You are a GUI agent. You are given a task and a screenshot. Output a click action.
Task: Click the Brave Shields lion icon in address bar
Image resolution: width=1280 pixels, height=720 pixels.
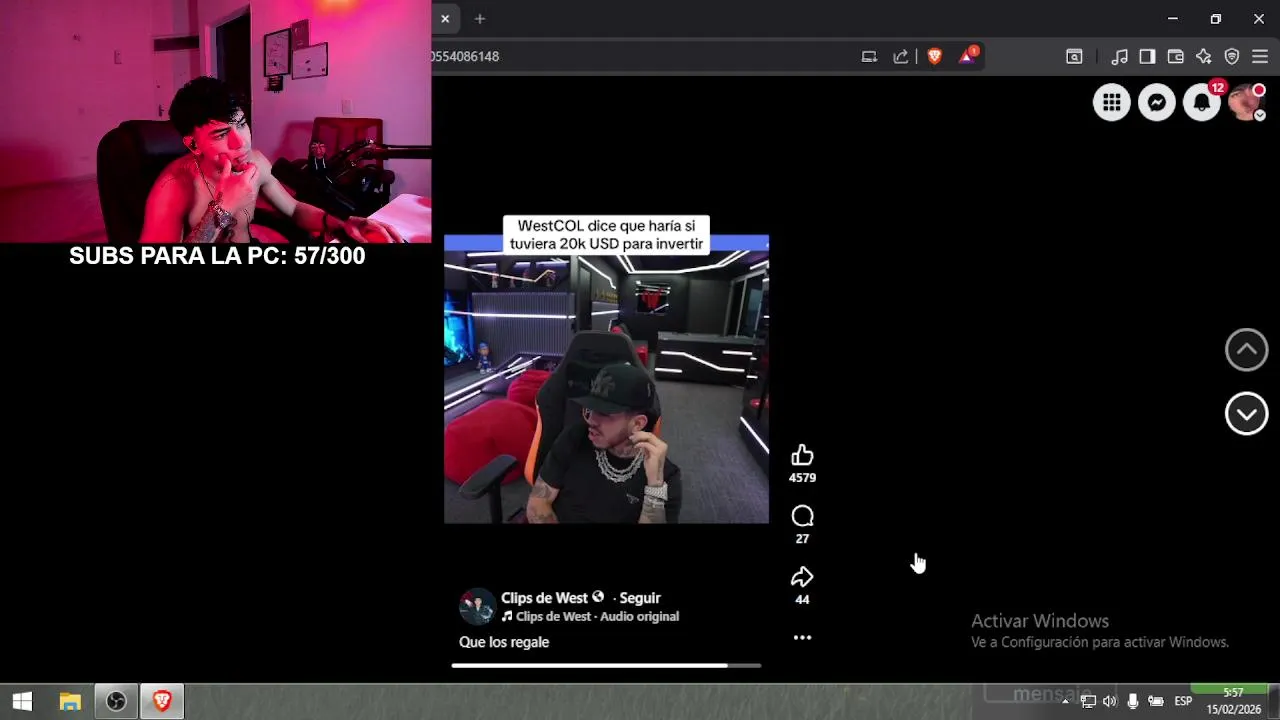934,56
